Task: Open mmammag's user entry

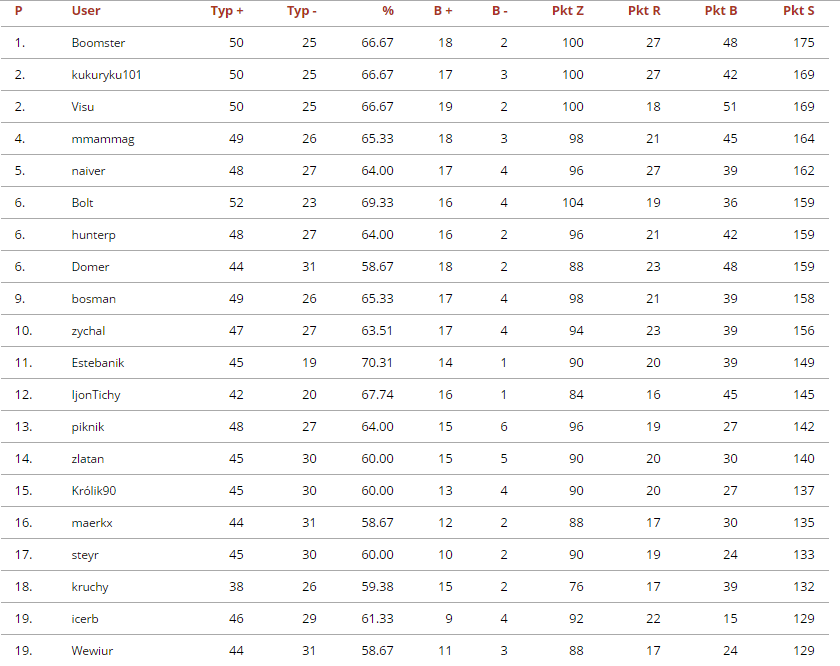Action: point(103,139)
